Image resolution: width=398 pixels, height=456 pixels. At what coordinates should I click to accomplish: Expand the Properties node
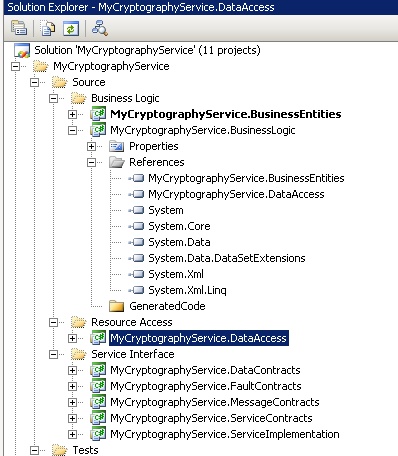coord(91,146)
